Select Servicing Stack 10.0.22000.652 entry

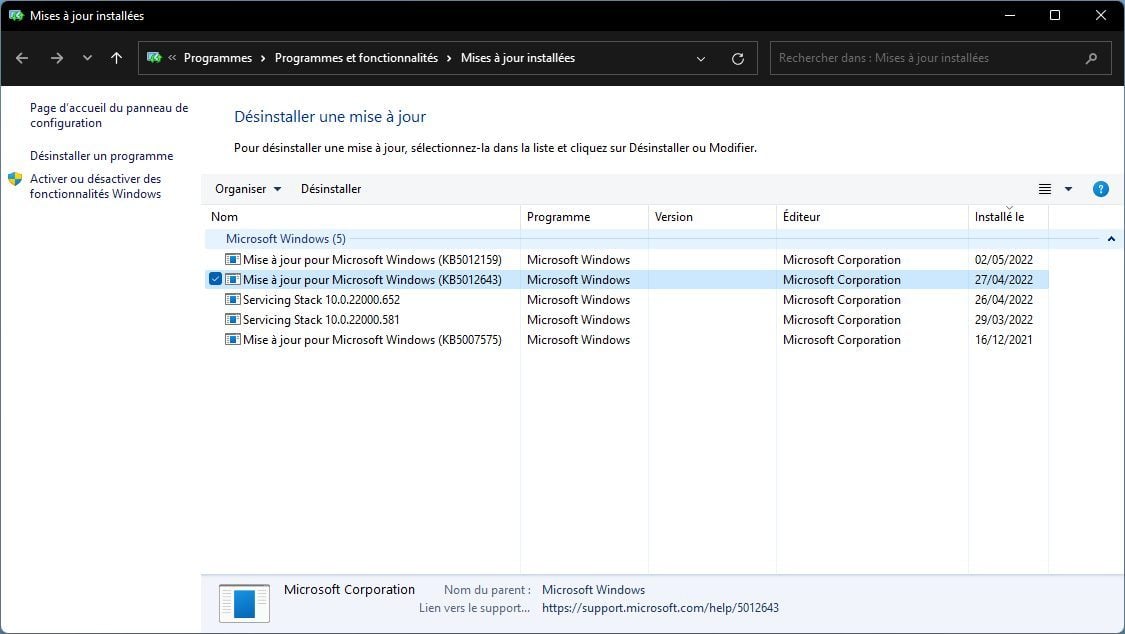[321, 300]
